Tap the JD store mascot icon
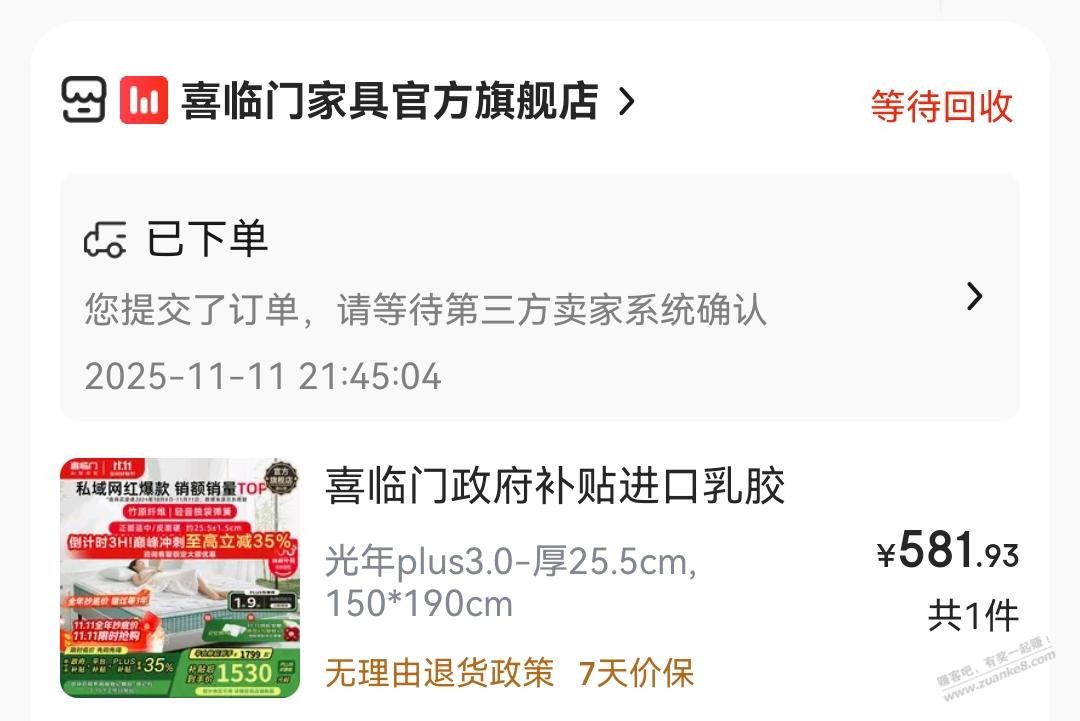 (x=84, y=100)
